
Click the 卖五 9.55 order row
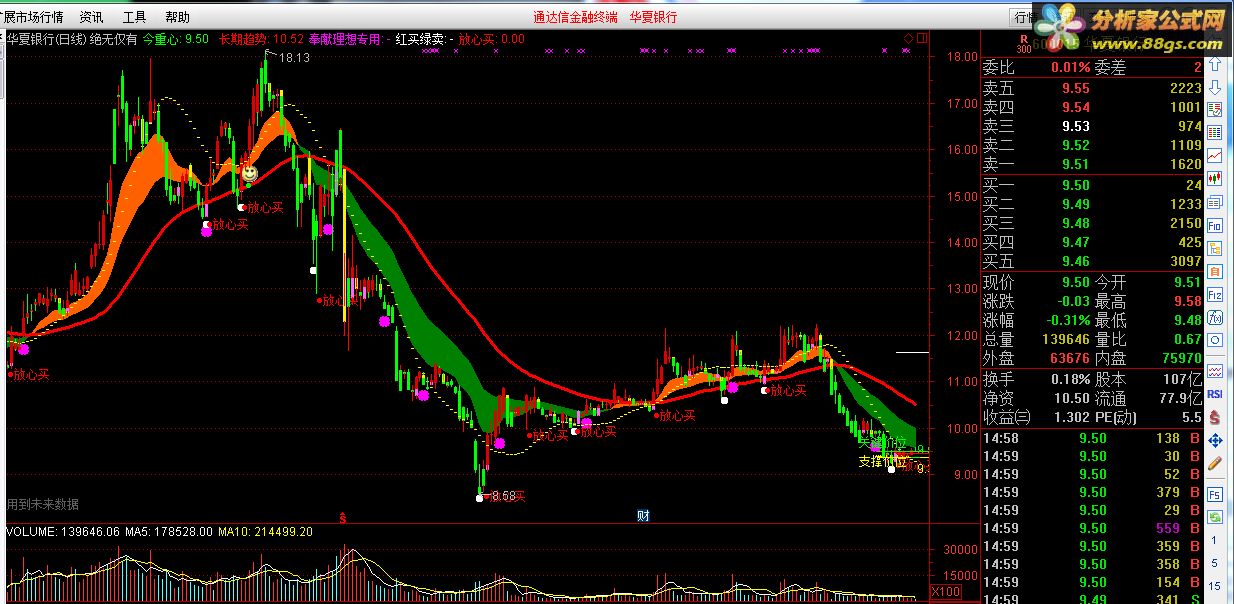(1092, 88)
